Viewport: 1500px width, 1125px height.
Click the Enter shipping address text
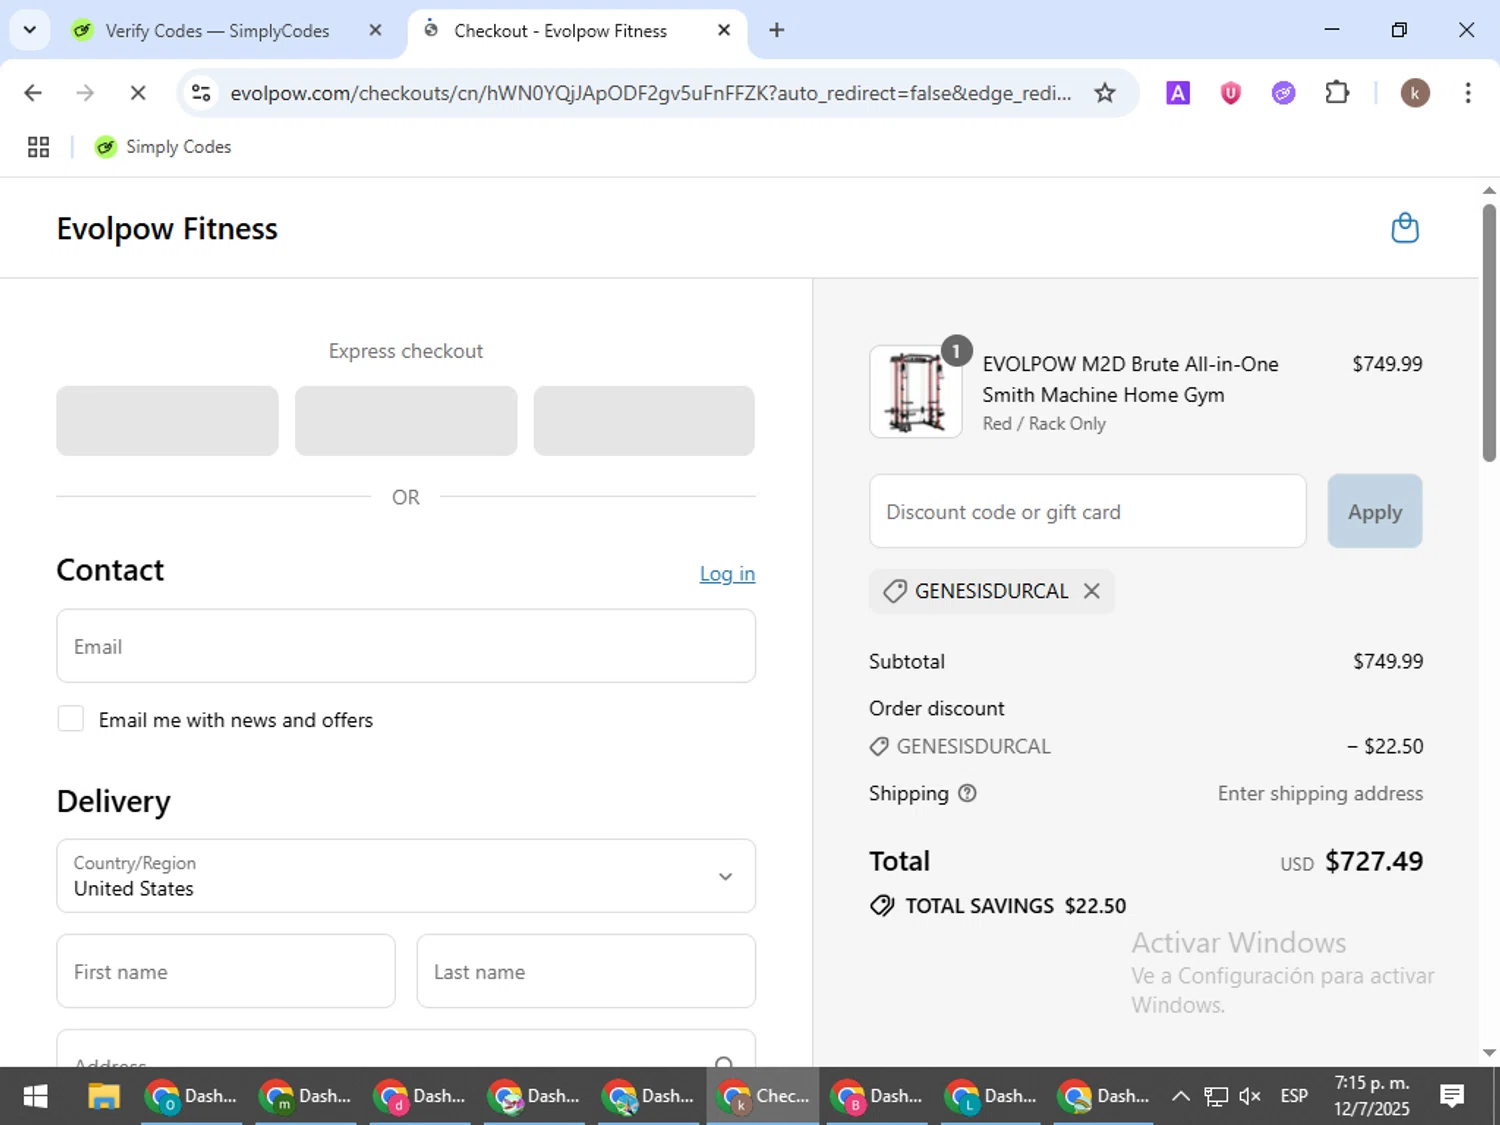click(x=1320, y=793)
